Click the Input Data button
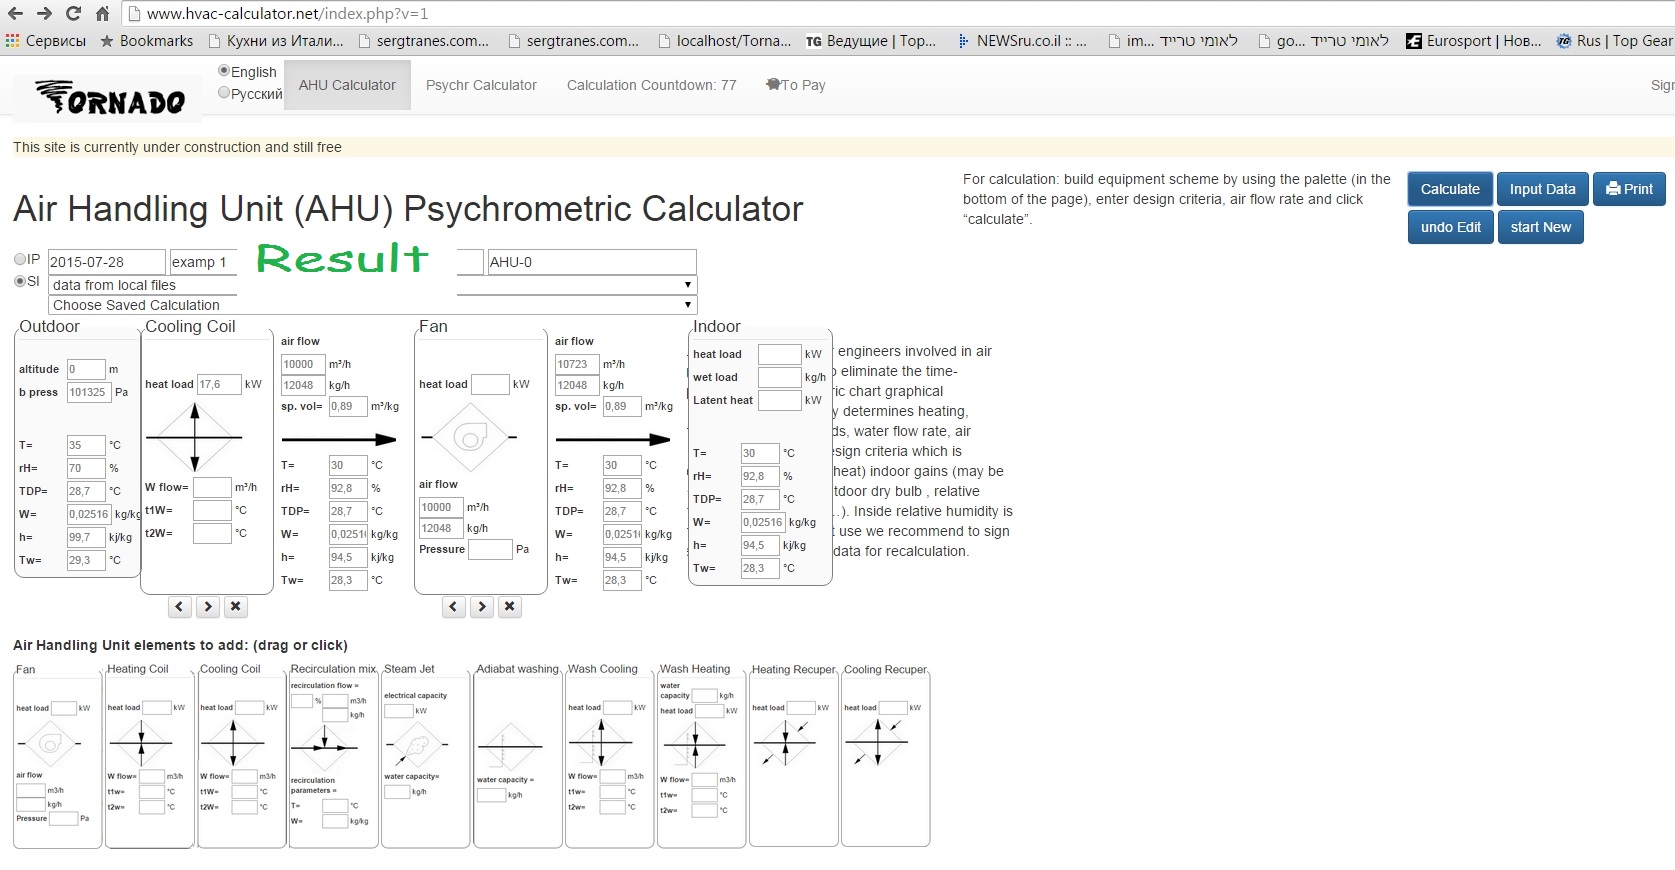 (x=1542, y=189)
